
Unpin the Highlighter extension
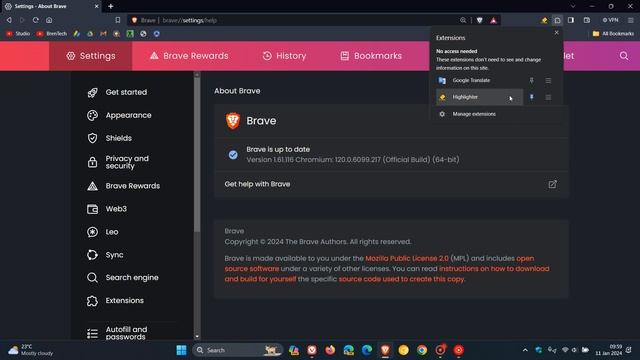531,97
